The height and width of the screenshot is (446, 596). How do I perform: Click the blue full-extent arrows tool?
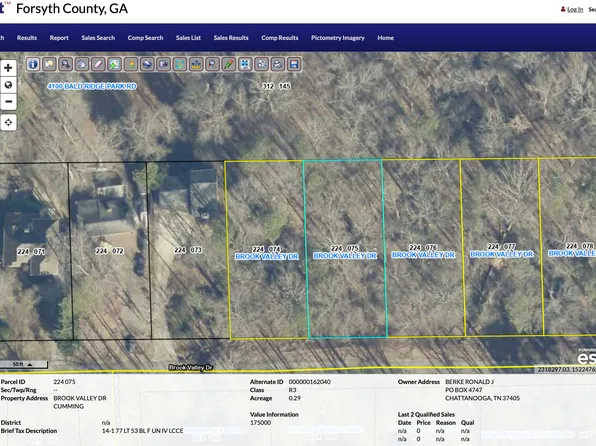coord(245,64)
